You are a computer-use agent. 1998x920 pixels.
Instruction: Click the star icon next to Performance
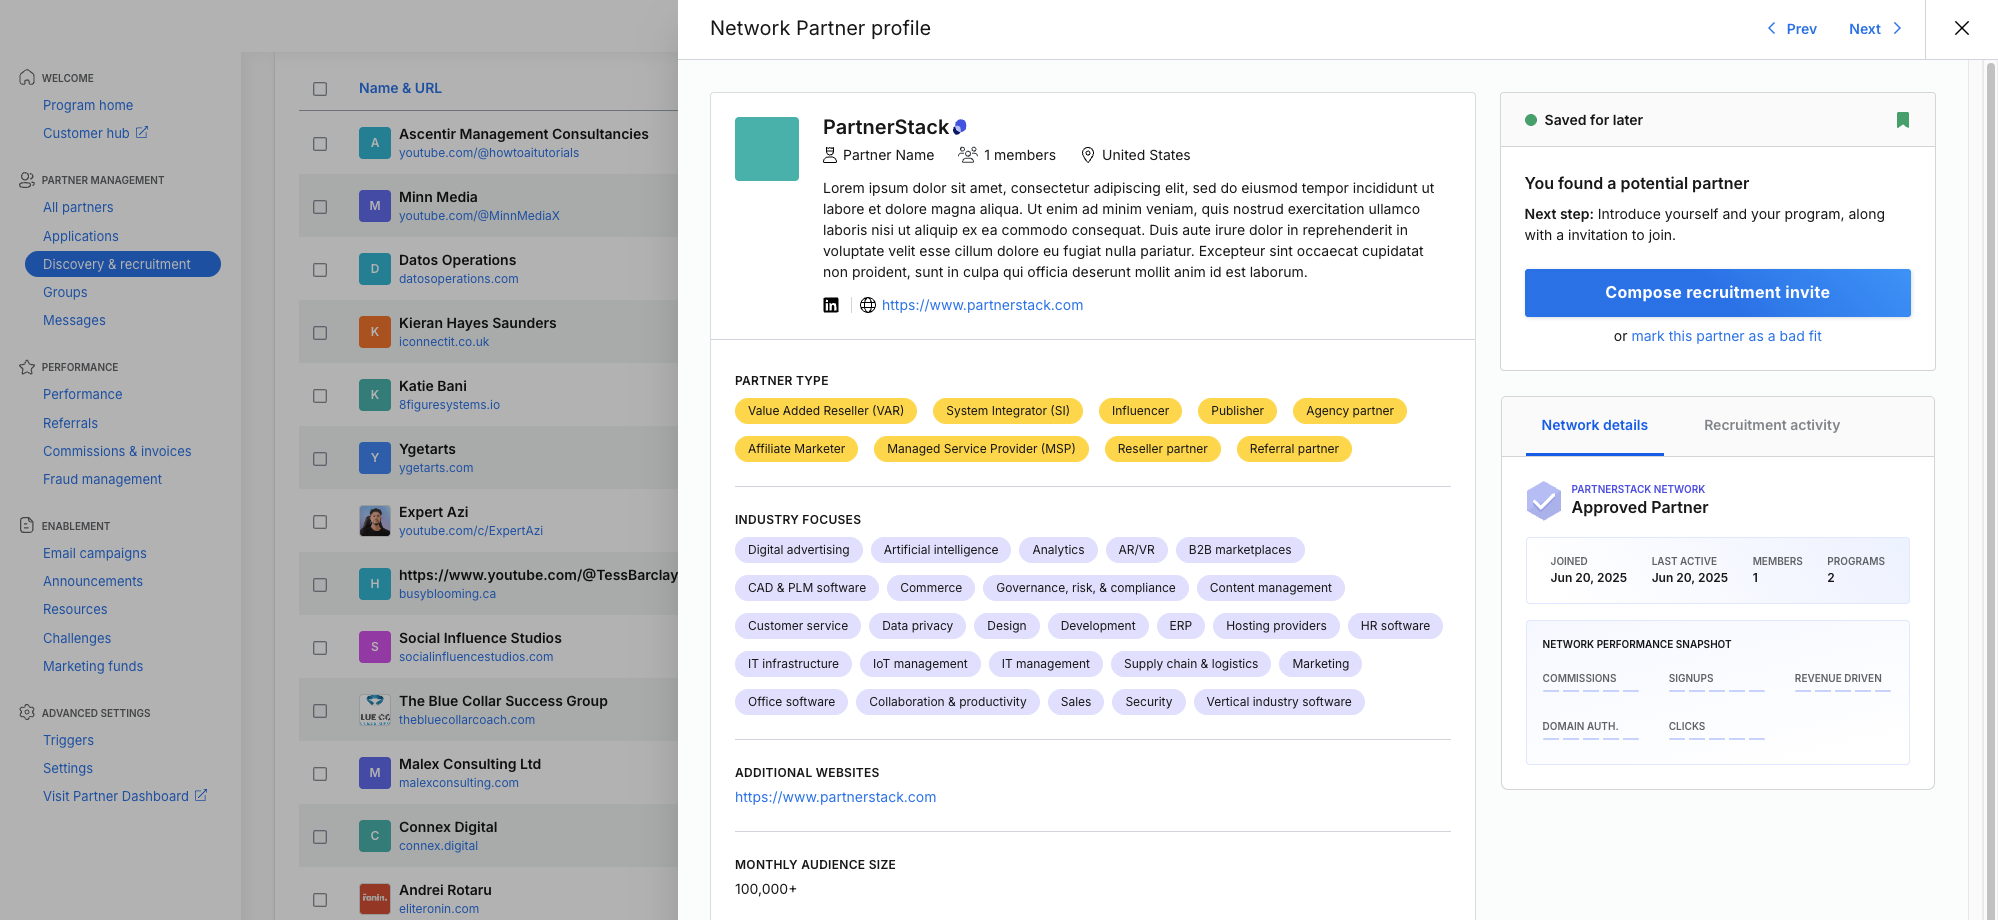(x=25, y=366)
